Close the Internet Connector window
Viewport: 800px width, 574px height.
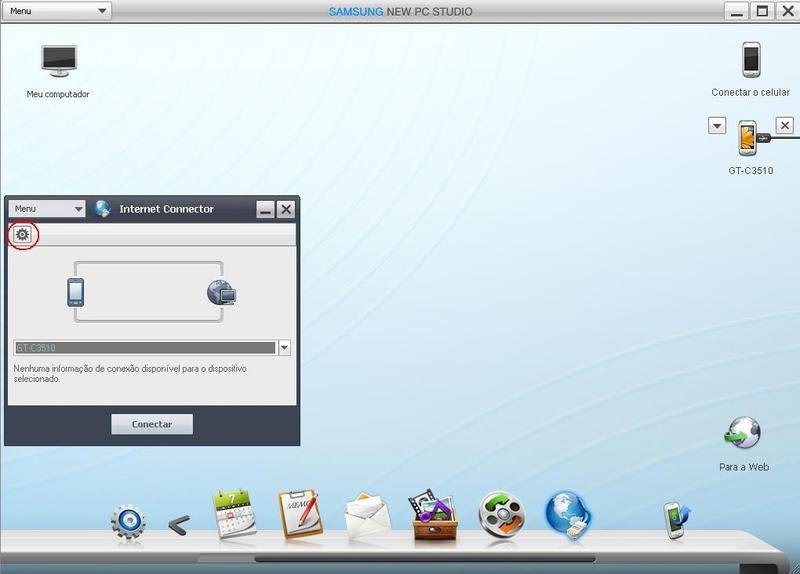[286, 209]
